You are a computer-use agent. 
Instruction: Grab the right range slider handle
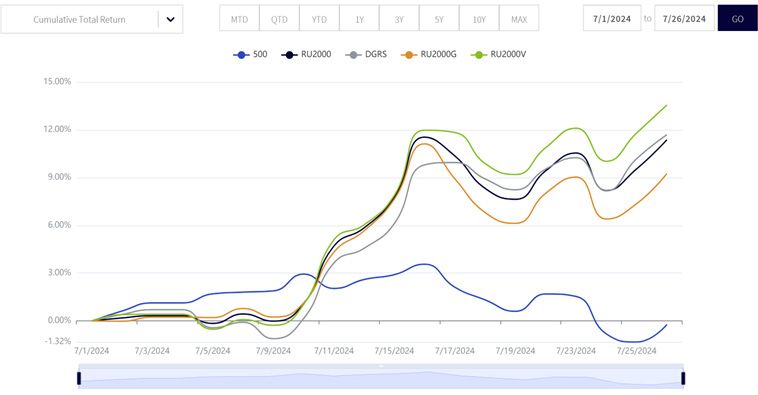click(683, 378)
